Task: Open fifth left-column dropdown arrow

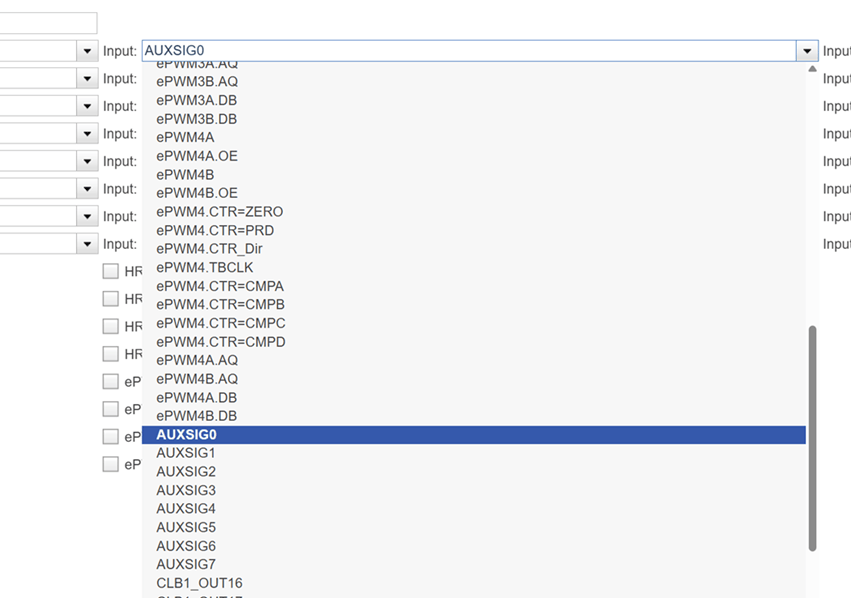Action: (87, 161)
